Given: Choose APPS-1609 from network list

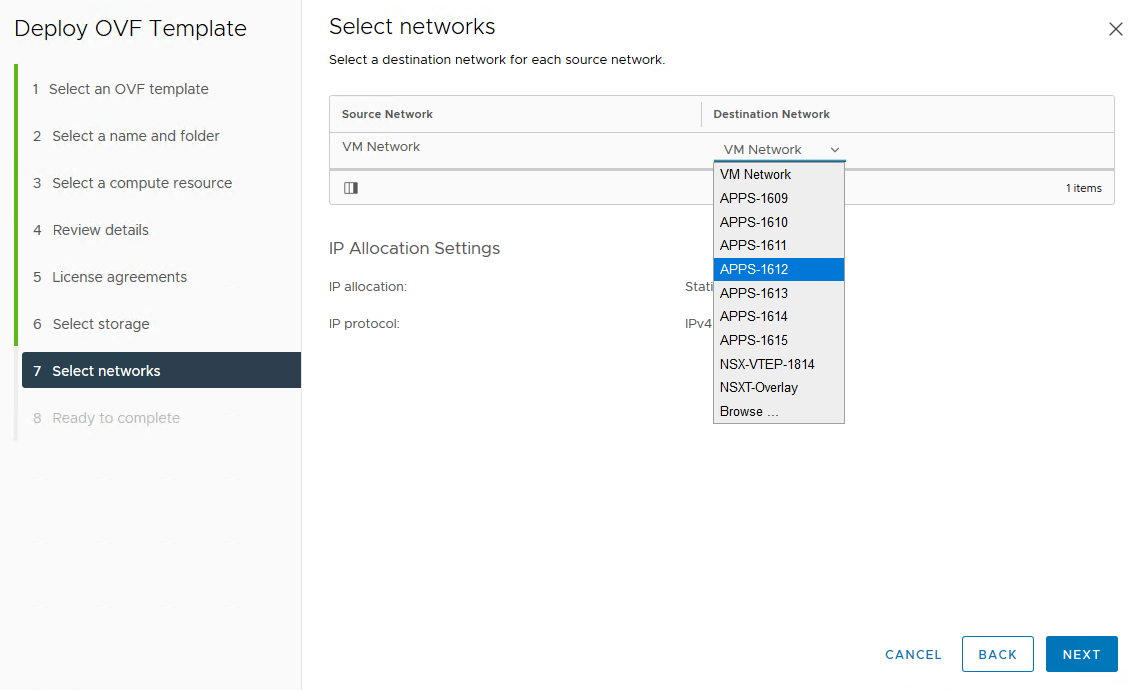Looking at the screenshot, I should tap(754, 198).
